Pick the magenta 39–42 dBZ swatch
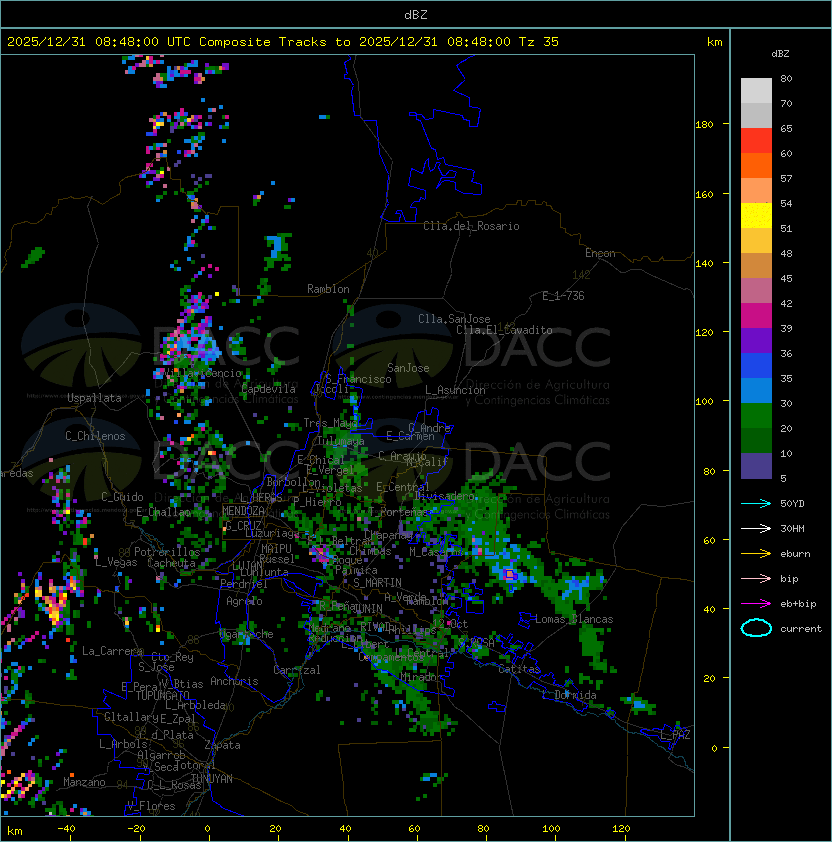832x842 pixels. [756, 316]
